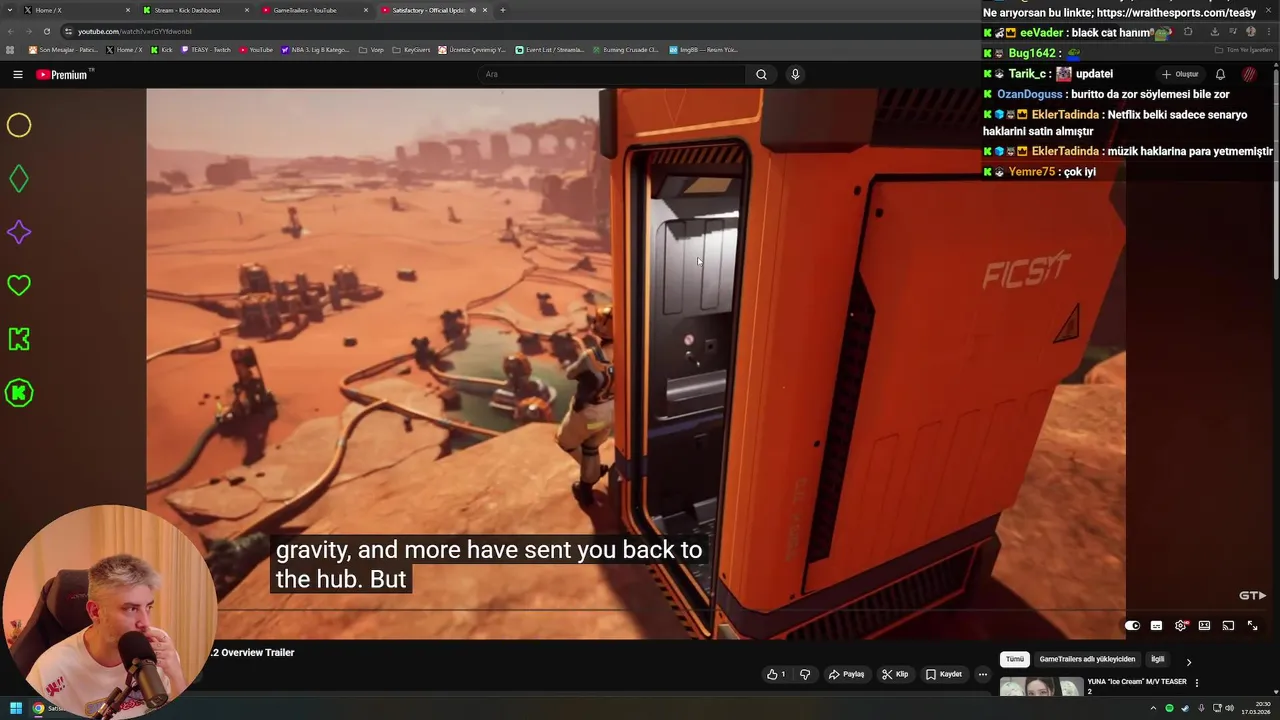Cast video with the cast icon
This screenshot has width=1280, height=720.
point(1228,626)
